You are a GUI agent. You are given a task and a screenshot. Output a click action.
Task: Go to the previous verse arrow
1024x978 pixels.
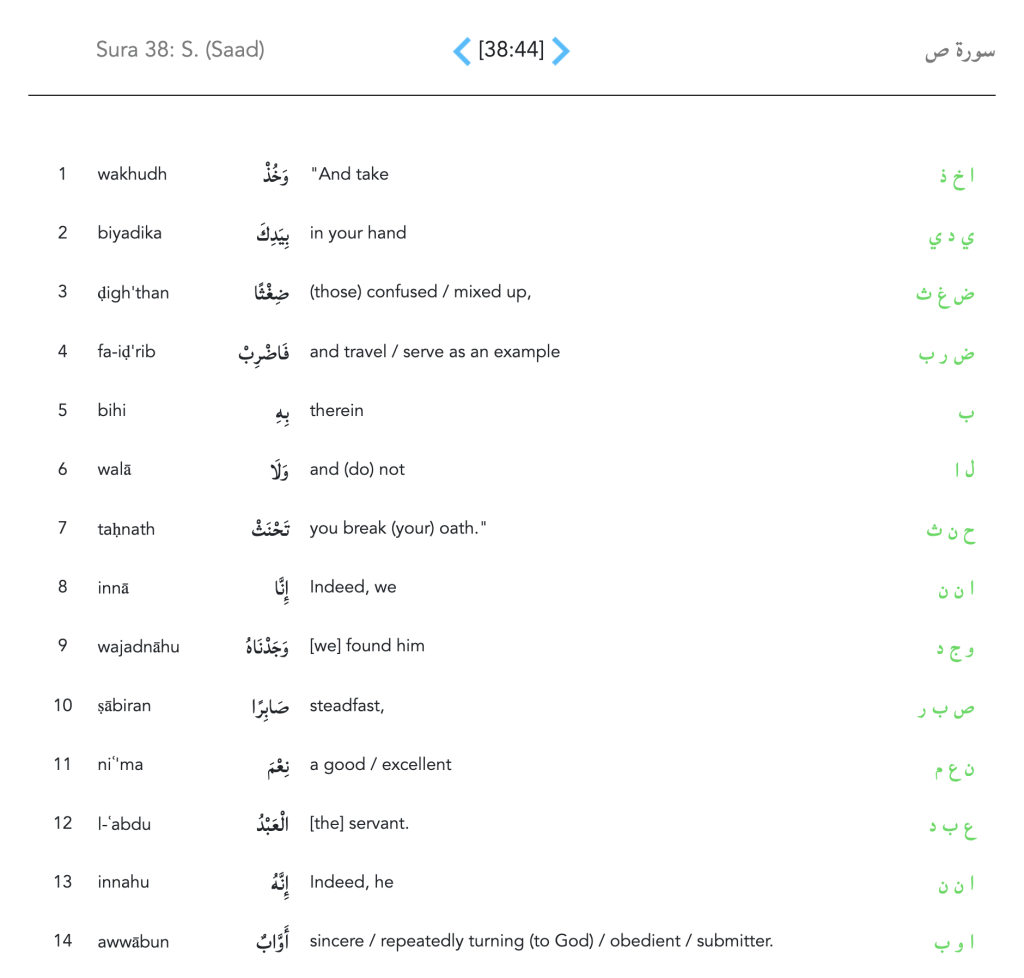point(462,51)
